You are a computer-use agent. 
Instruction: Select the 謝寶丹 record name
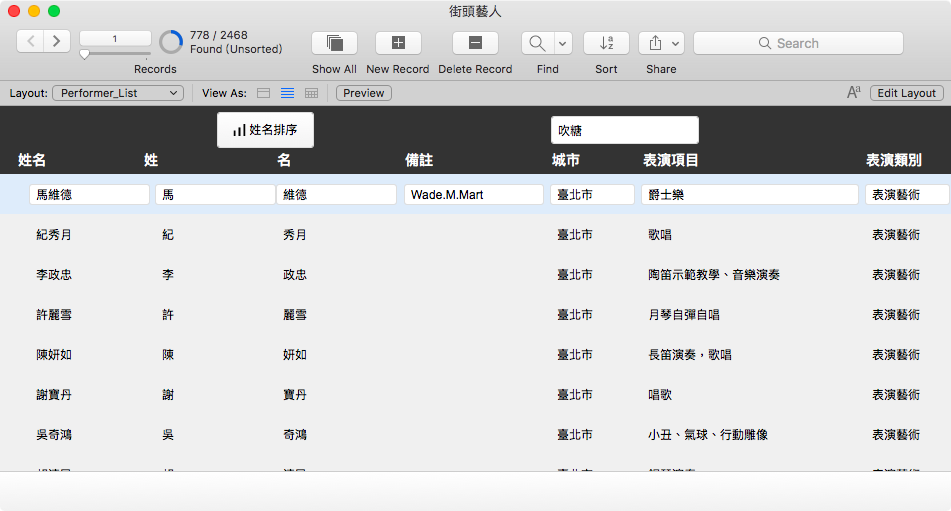(54, 395)
